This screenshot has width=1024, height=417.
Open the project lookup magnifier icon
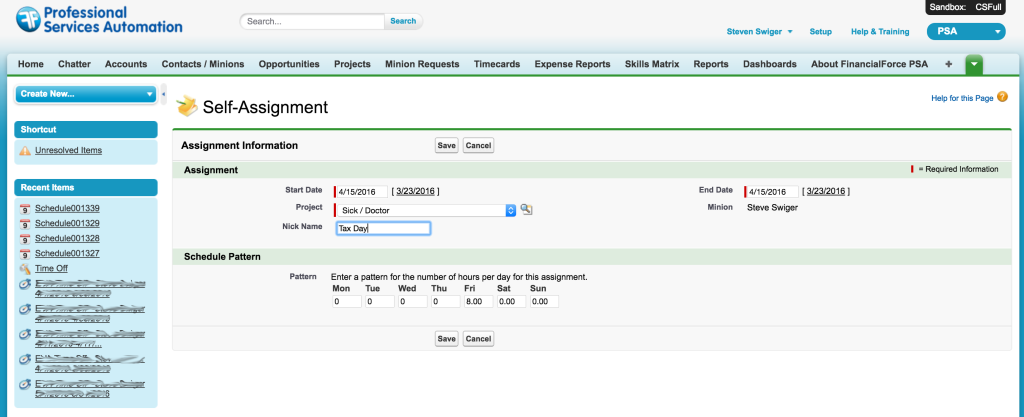[526, 209]
